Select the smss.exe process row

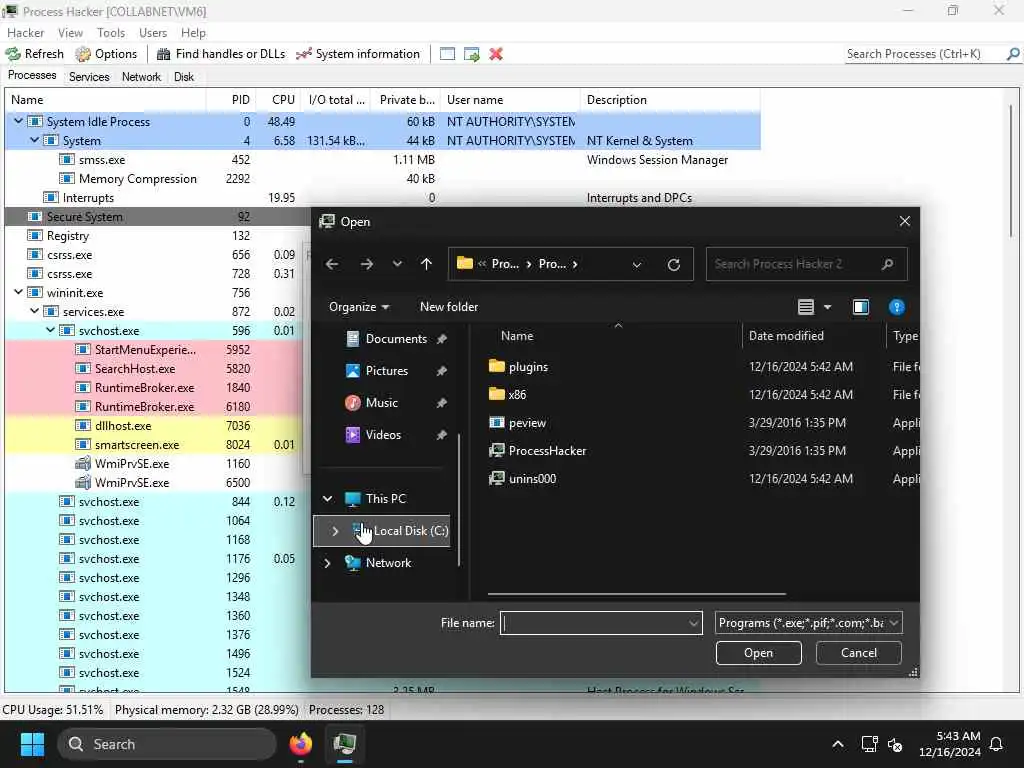pos(382,160)
